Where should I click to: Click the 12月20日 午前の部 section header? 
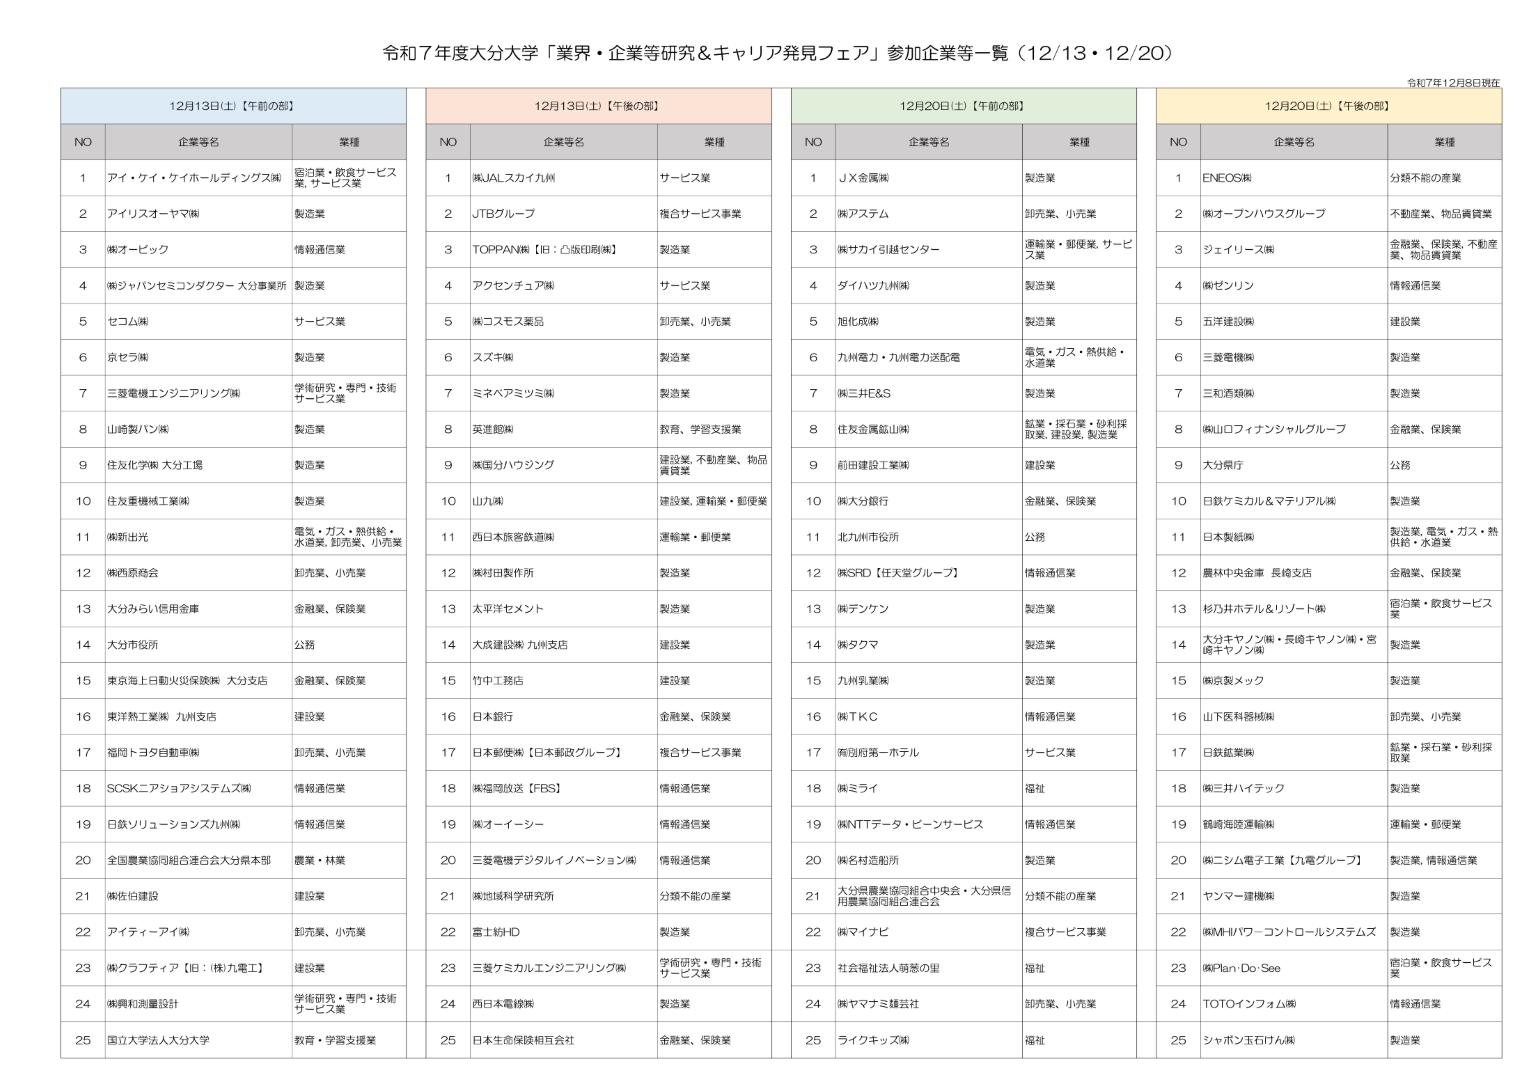962,106
